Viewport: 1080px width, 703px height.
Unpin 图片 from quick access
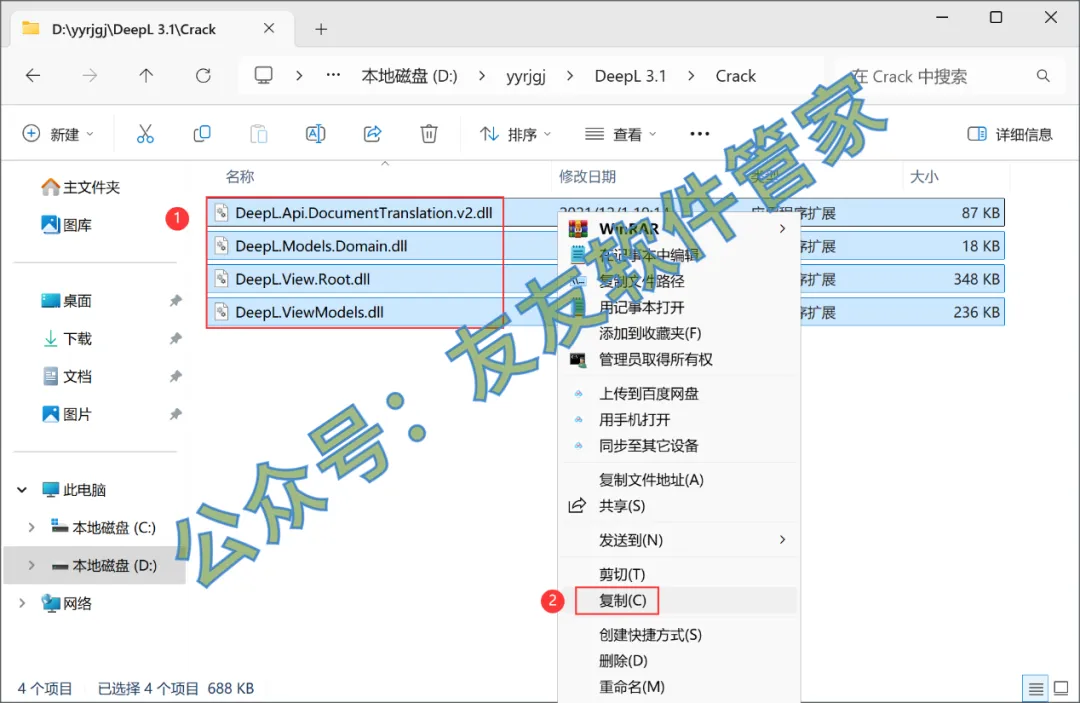pyautogui.click(x=176, y=414)
